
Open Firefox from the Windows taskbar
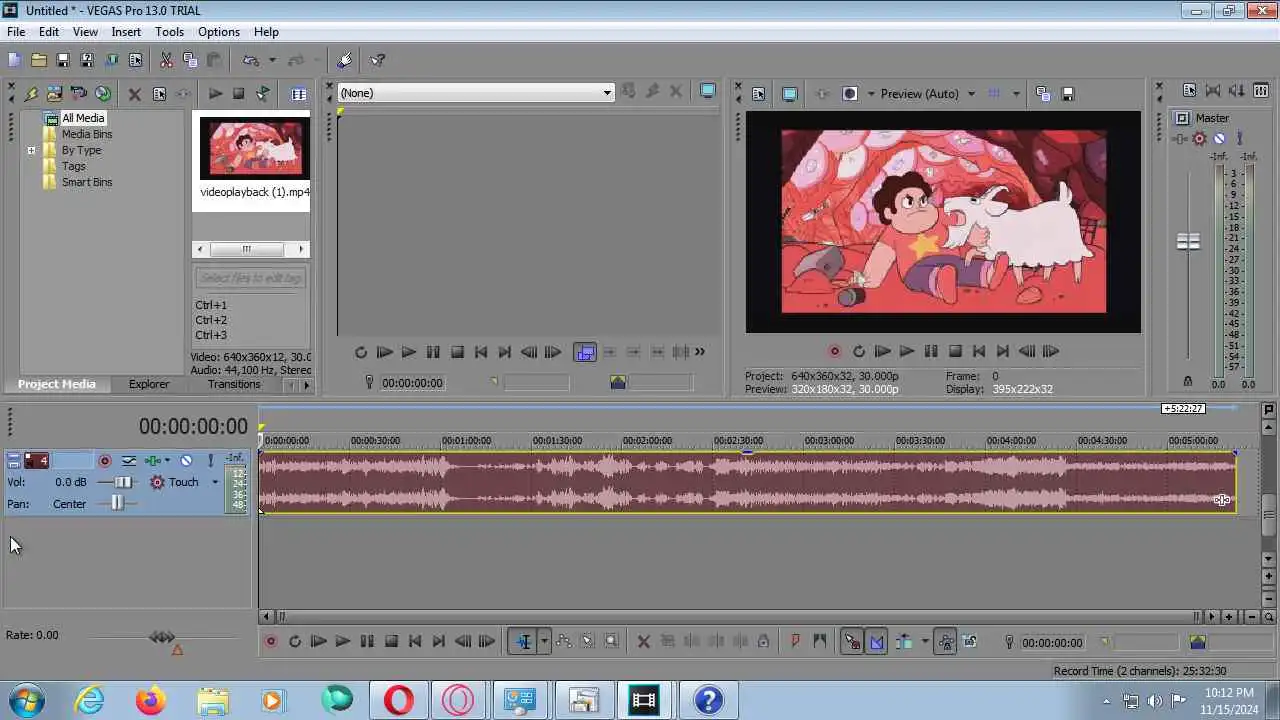click(x=151, y=701)
